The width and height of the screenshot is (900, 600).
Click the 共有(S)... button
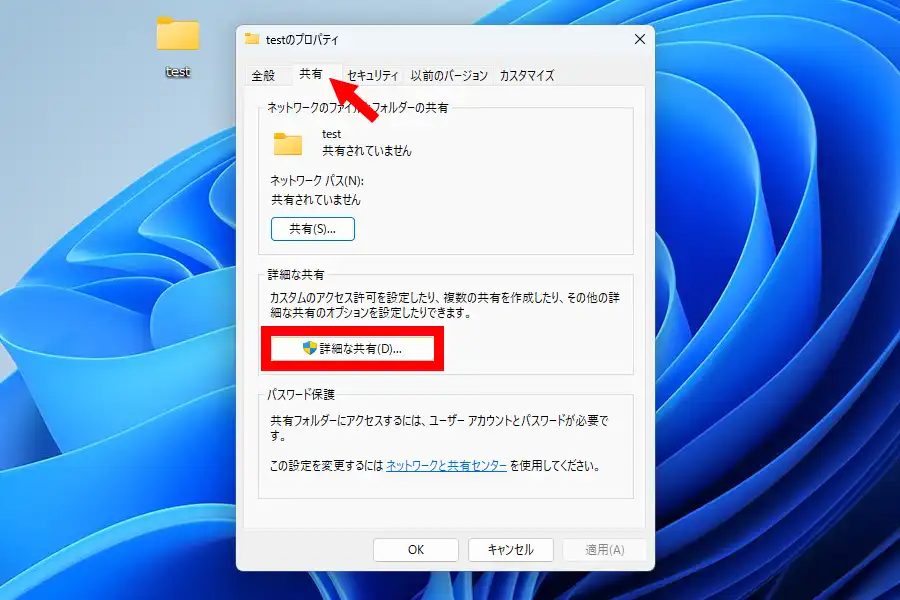[x=313, y=229]
